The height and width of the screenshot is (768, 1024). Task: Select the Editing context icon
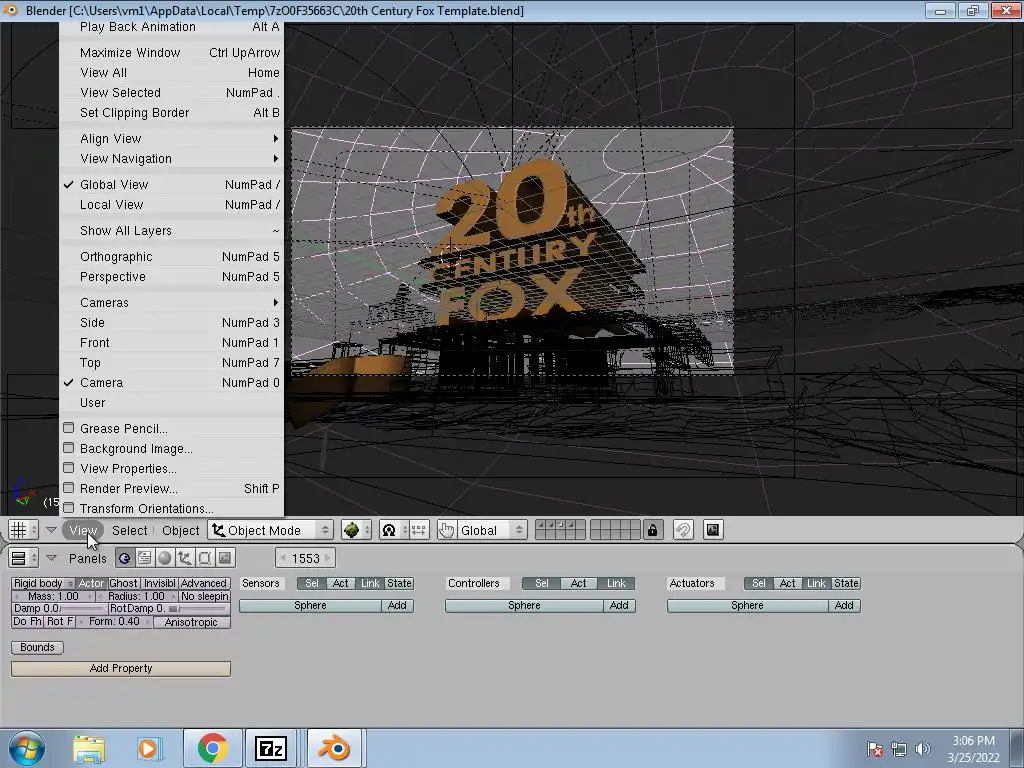point(205,558)
